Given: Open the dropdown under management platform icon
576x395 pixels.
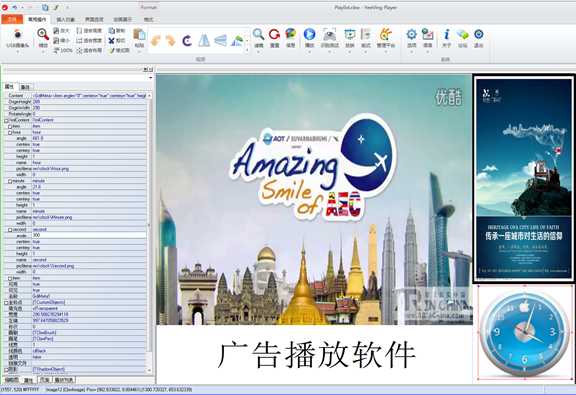Looking at the screenshot, I should (385, 52).
